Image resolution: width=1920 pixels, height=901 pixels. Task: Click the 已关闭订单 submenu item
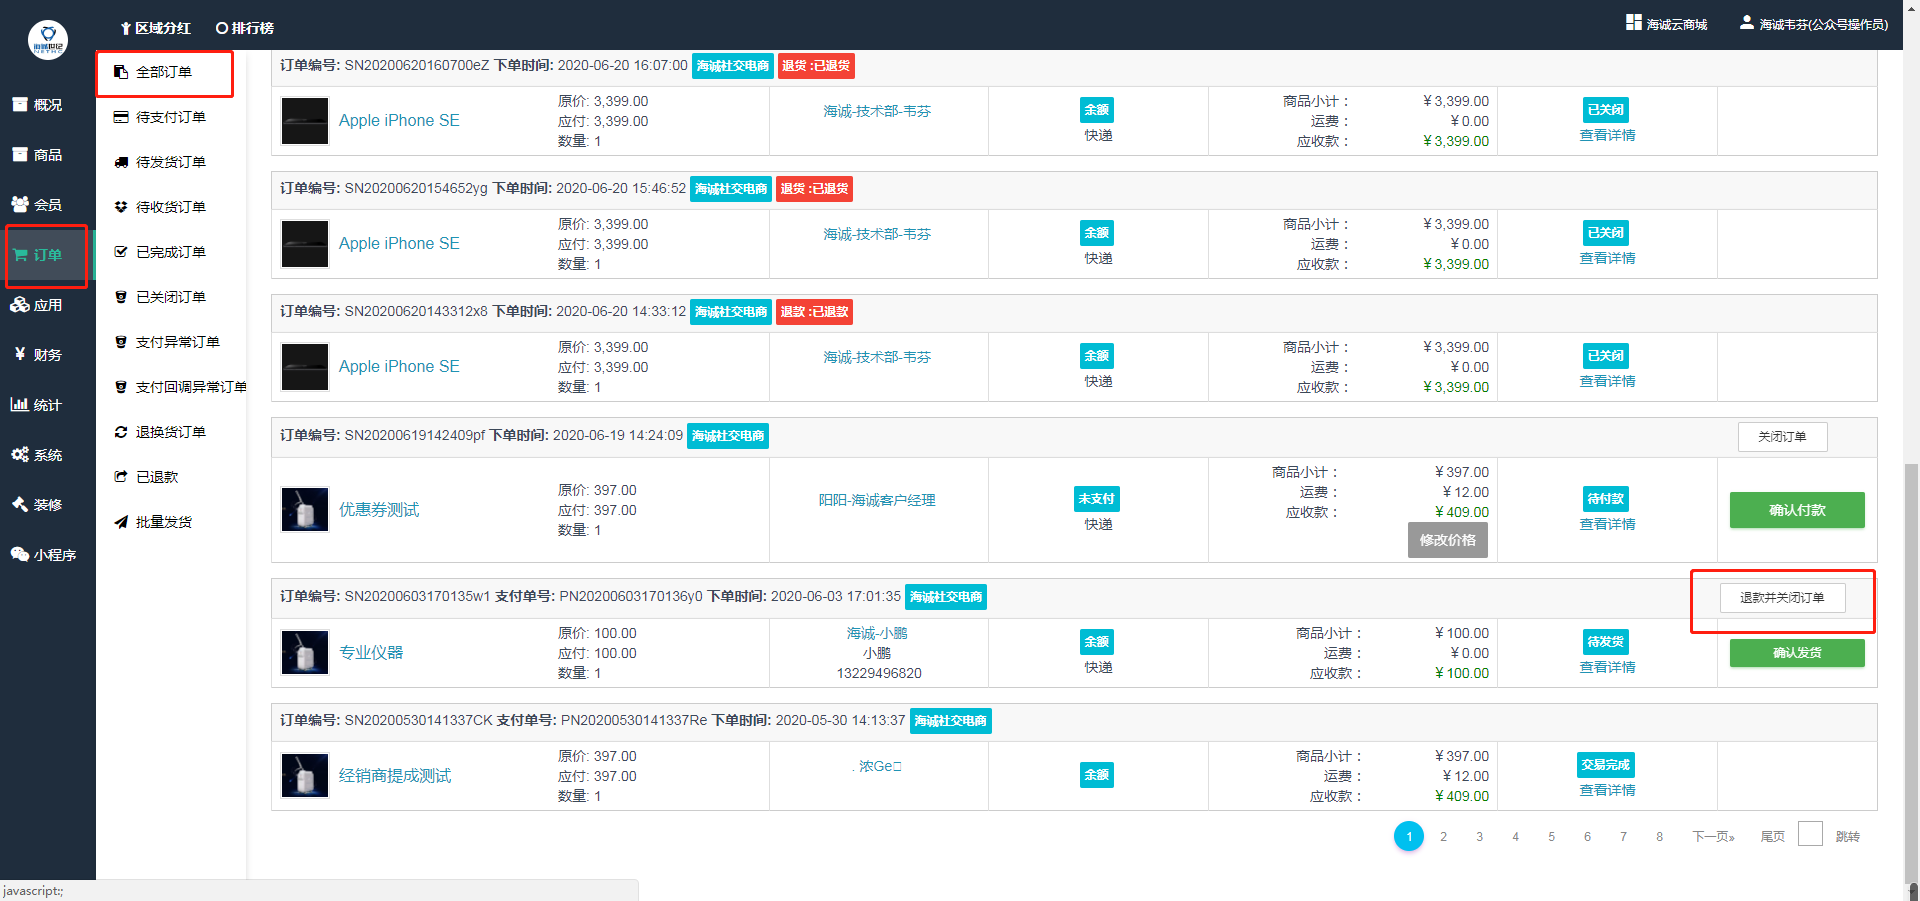[171, 297]
